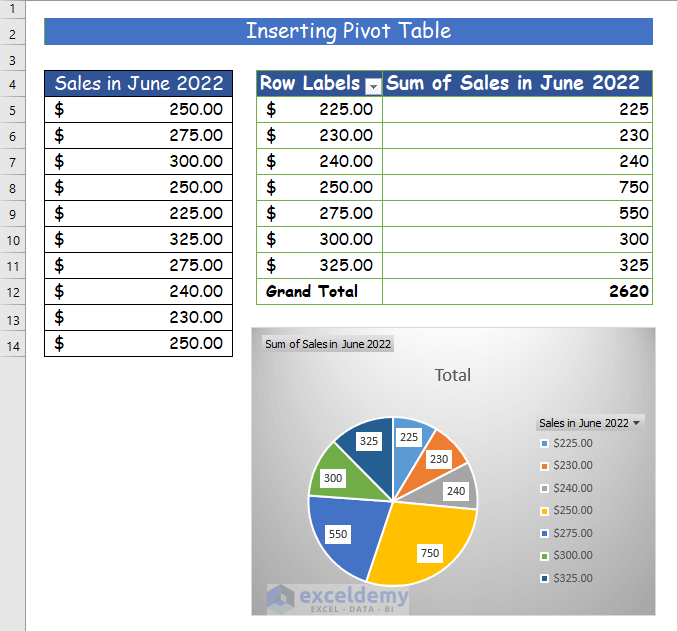Select the Grand Total label cell
The width and height of the screenshot is (677, 631).
pos(320,292)
